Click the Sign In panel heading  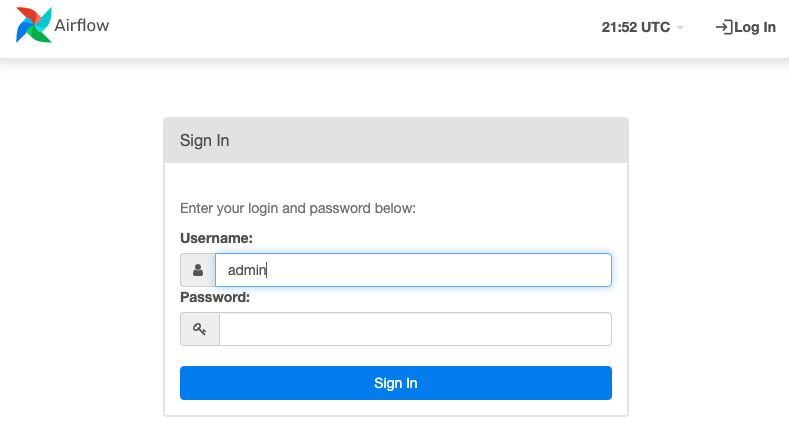tap(204, 140)
